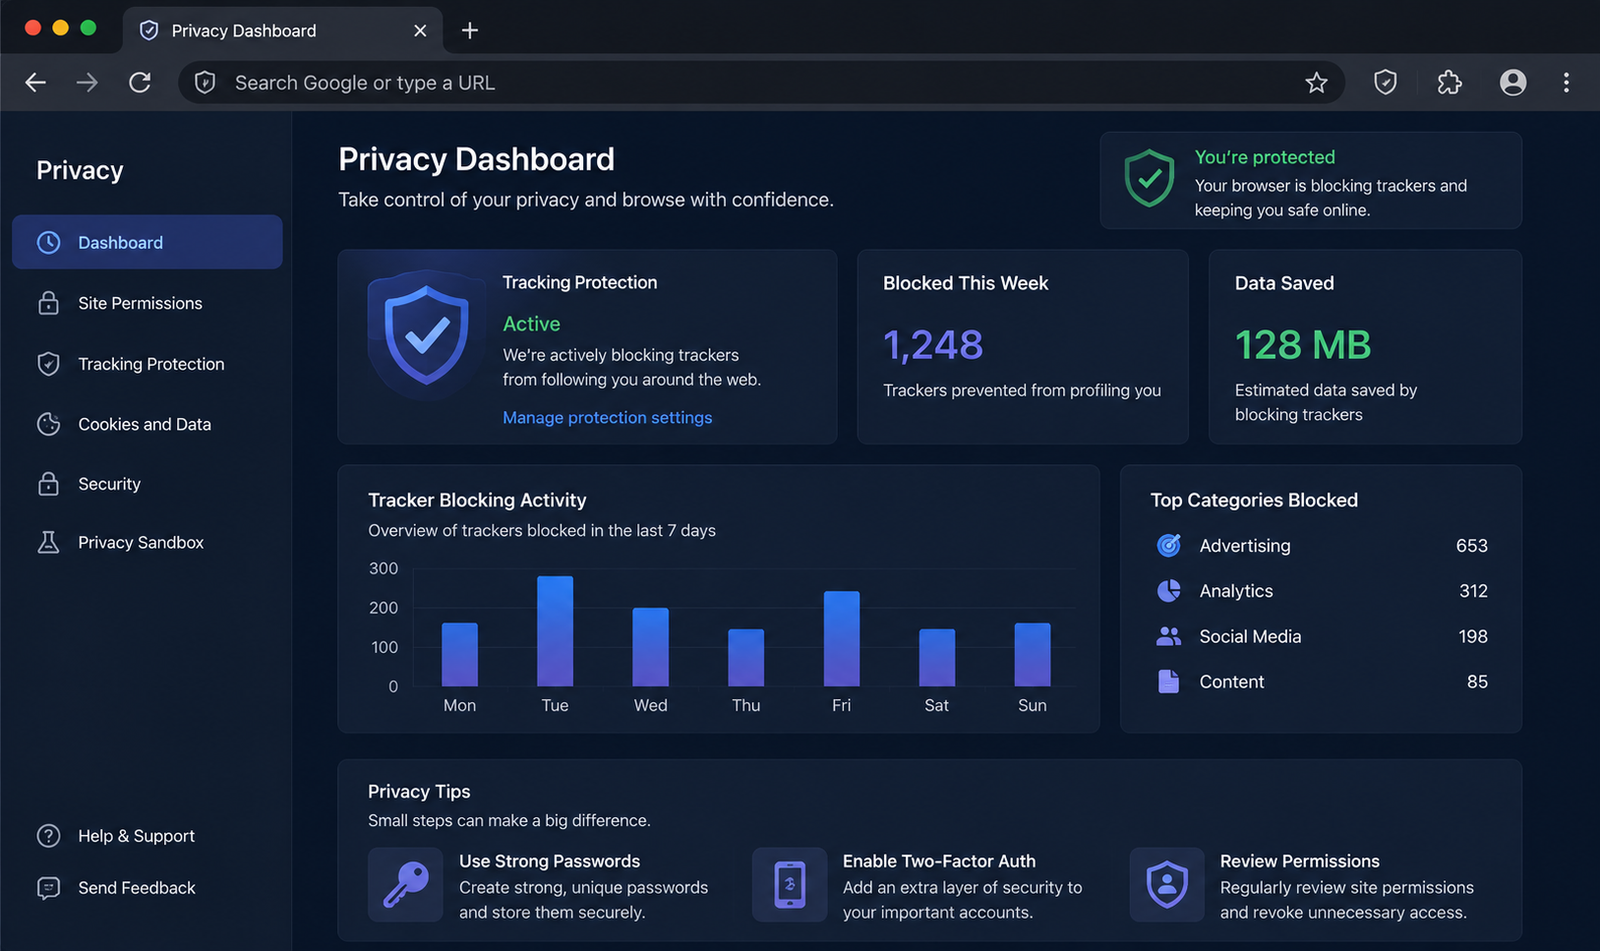
Task: Select the Mon bar in the chart
Action: click(x=460, y=655)
